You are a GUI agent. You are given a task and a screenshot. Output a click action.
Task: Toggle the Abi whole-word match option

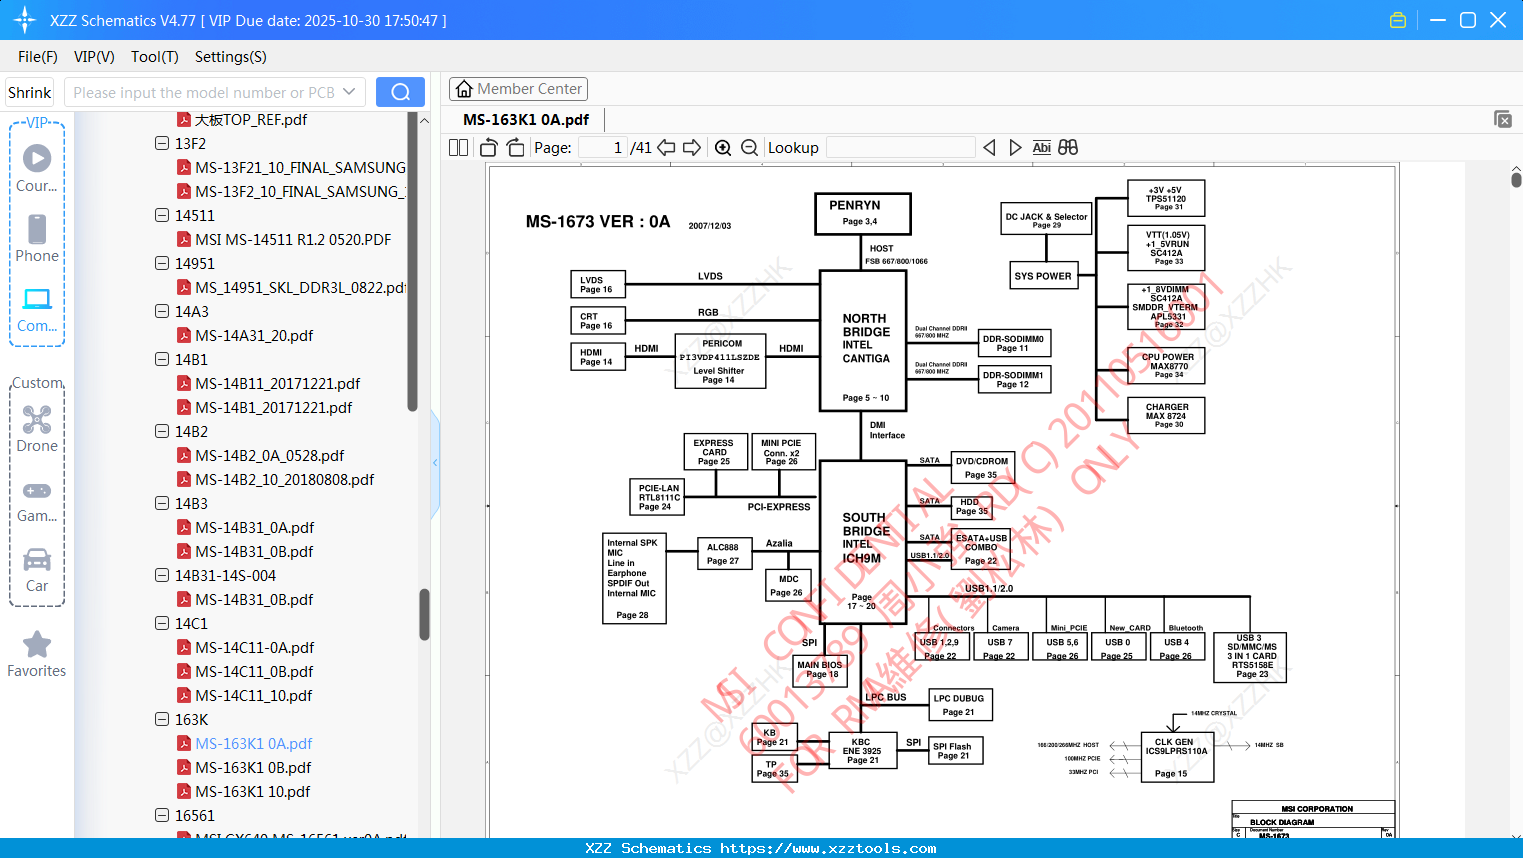coord(1042,148)
